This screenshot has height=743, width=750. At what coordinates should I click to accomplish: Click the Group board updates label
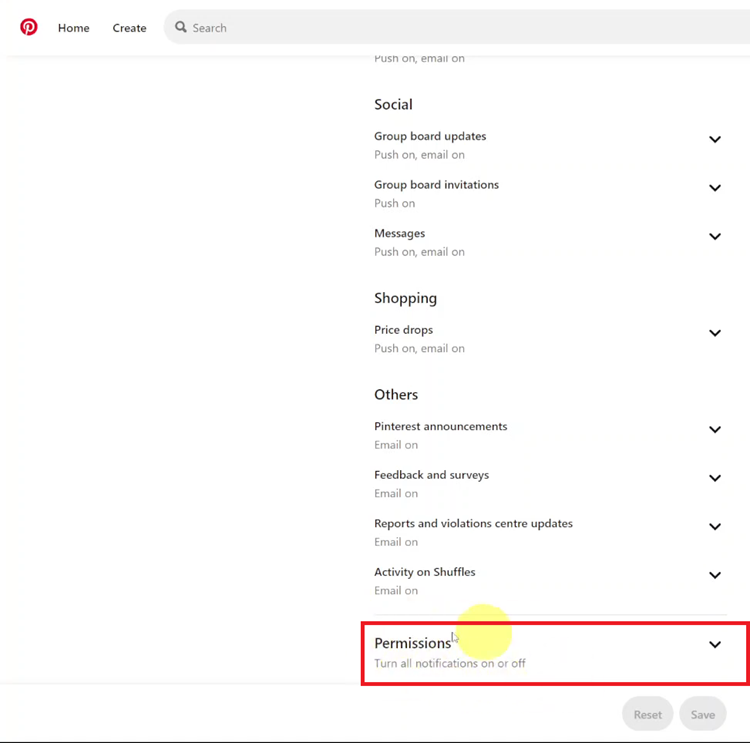[x=430, y=136]
